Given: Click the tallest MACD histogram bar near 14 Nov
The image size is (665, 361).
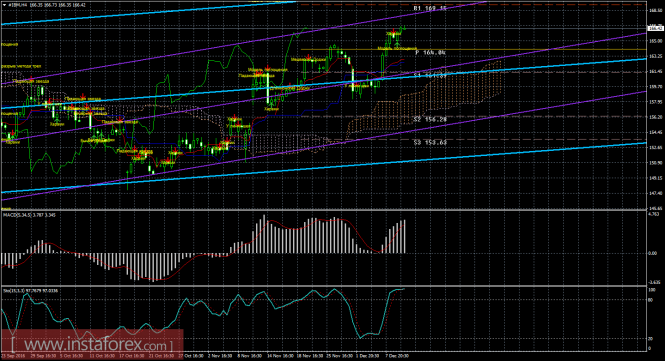Looking at the screenshot, I should (264, 234).
